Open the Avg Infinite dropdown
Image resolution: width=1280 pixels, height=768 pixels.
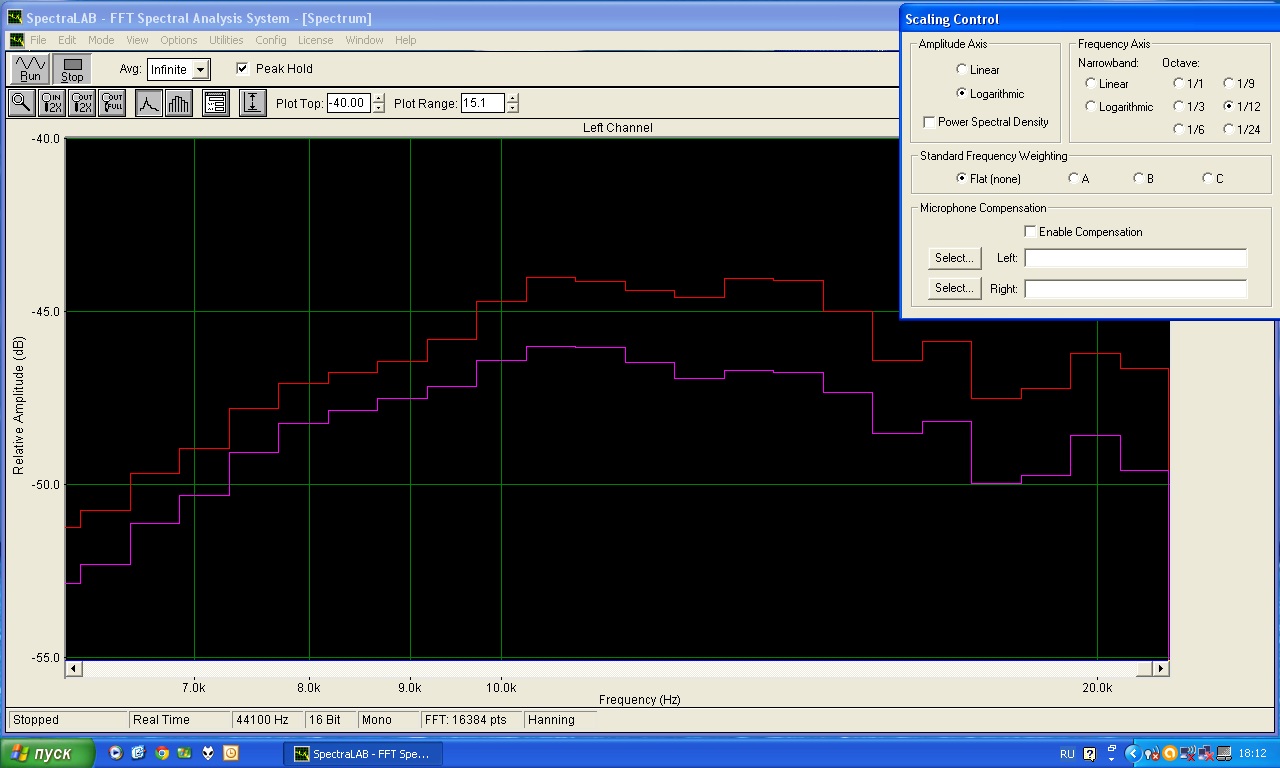[x=201, y=70]
